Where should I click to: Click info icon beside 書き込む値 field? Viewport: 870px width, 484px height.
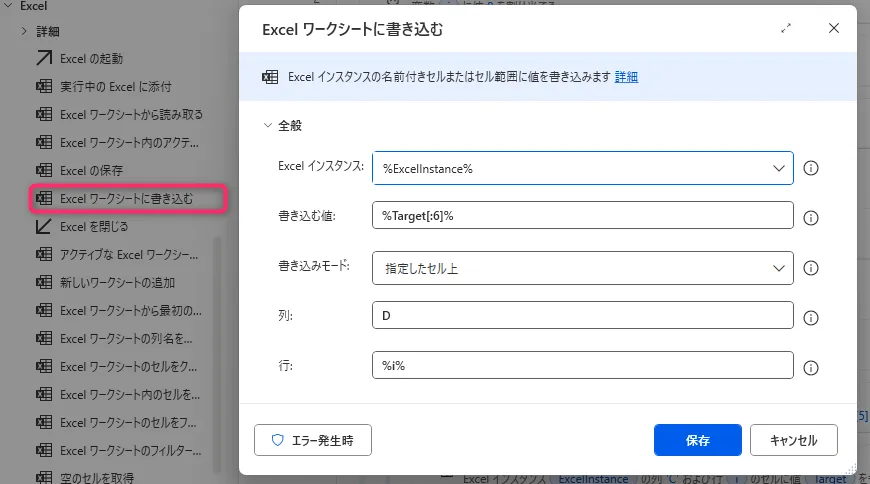(x=812, y=217)
